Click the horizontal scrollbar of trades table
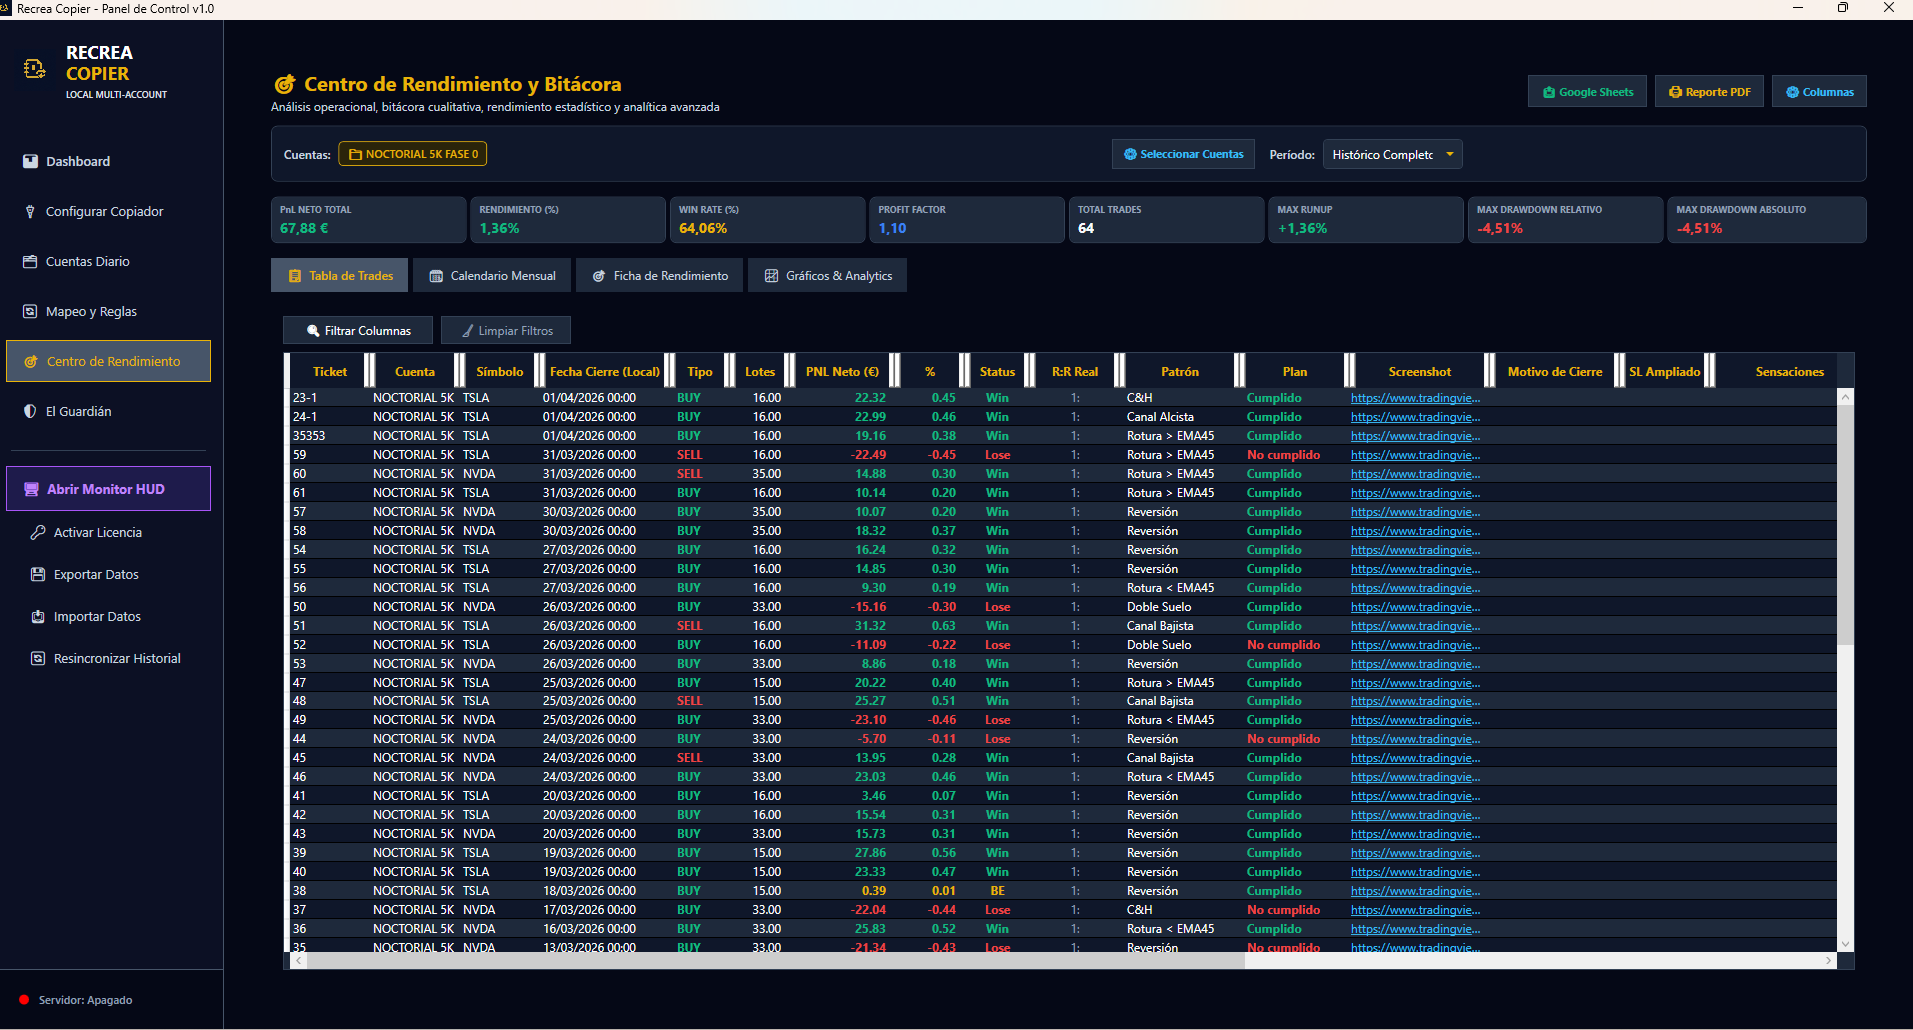Screen dimensions: 1913x1030 tap(775, 960)
